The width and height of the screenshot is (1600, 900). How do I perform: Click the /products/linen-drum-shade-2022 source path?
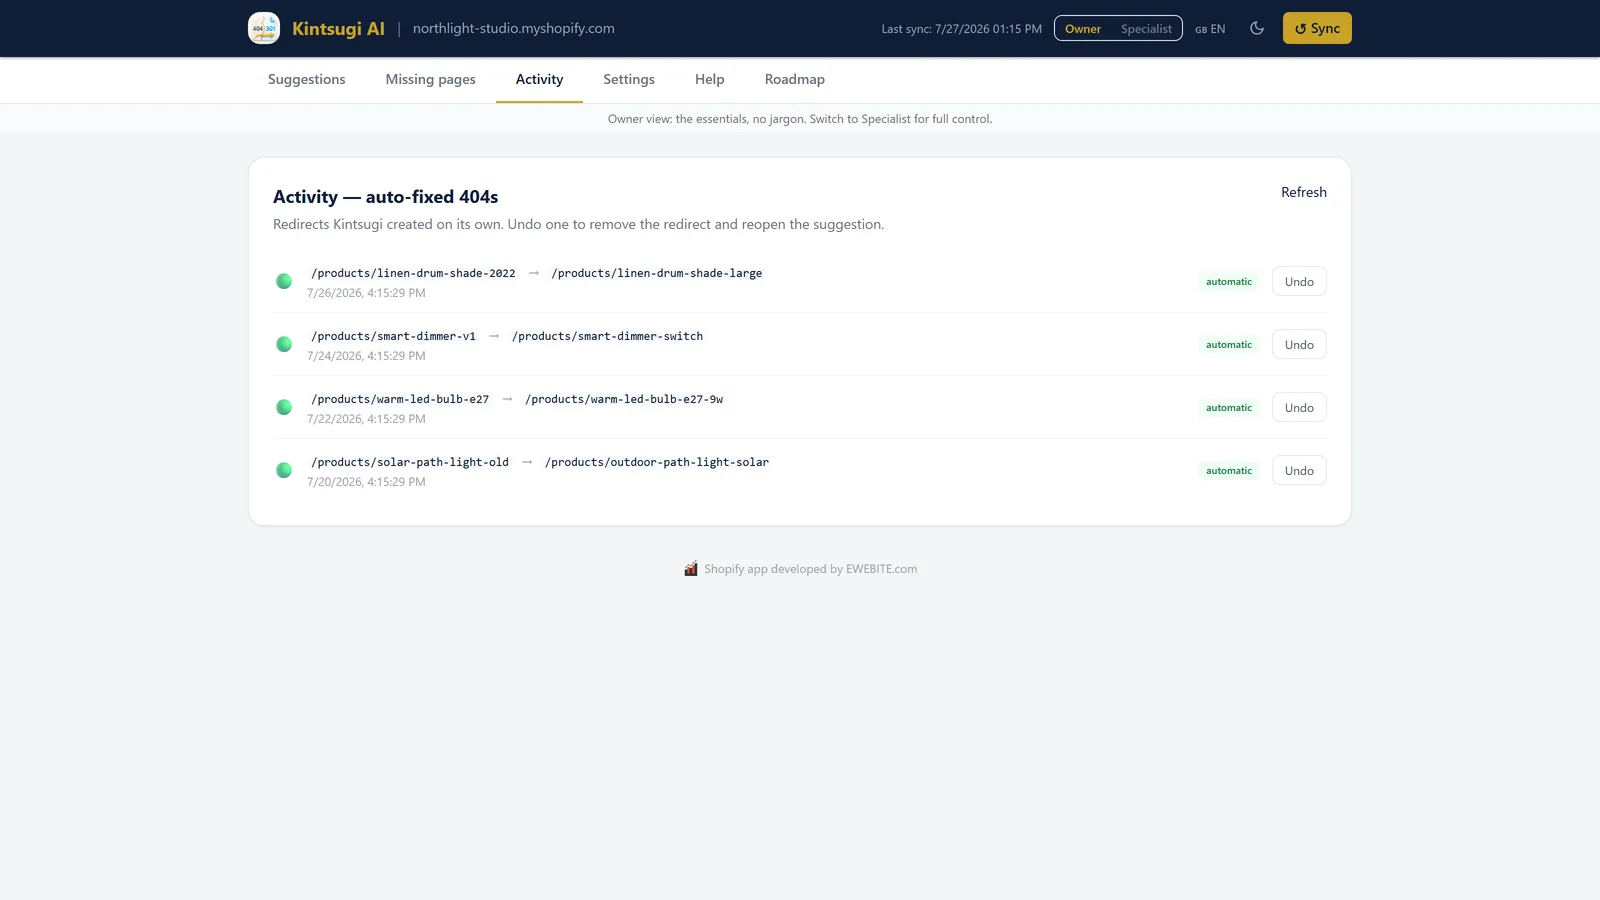[x=413, y=273]
